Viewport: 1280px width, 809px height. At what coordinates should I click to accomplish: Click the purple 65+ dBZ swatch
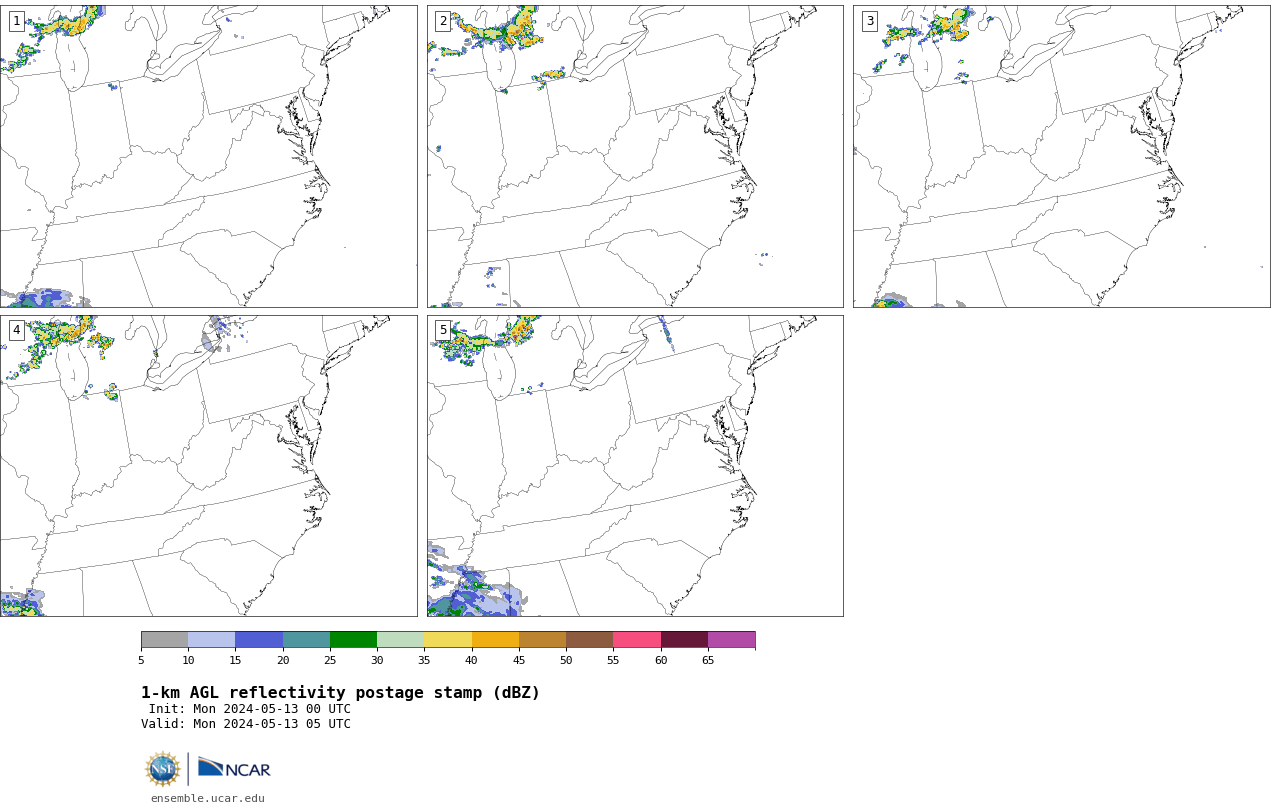point(731,640)
